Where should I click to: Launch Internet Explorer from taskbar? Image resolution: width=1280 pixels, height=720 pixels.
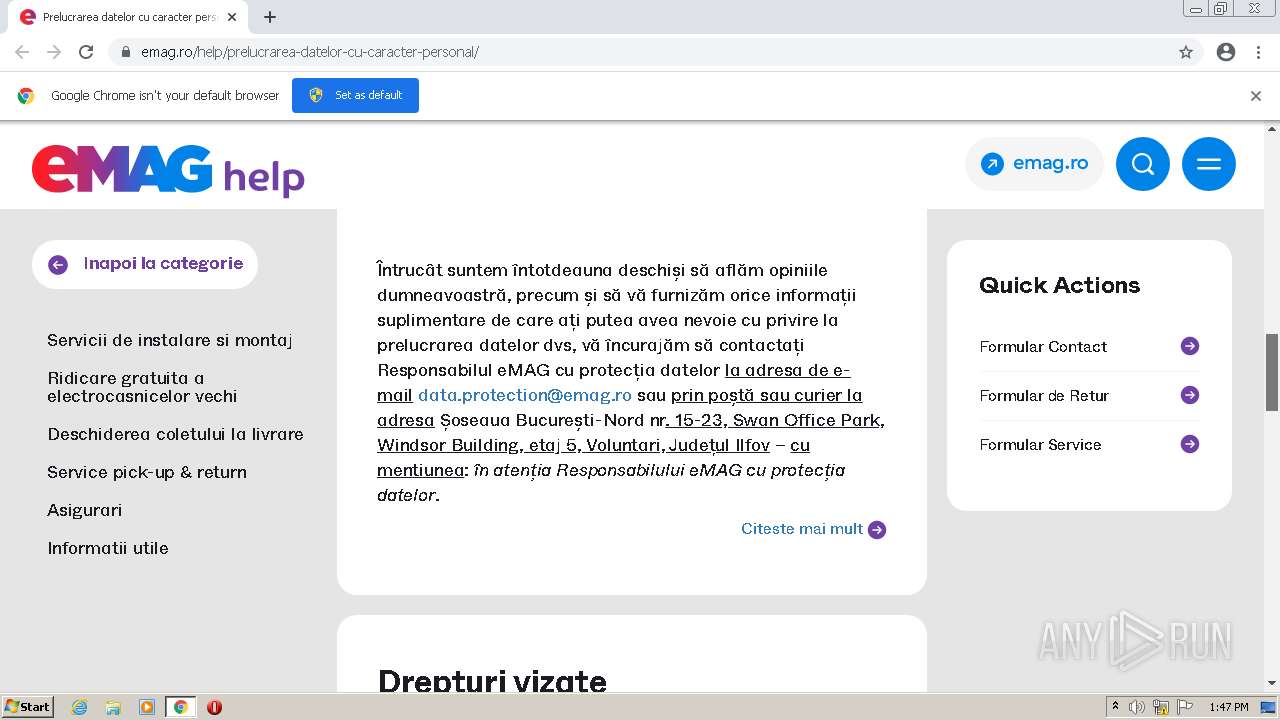[80, 707]
